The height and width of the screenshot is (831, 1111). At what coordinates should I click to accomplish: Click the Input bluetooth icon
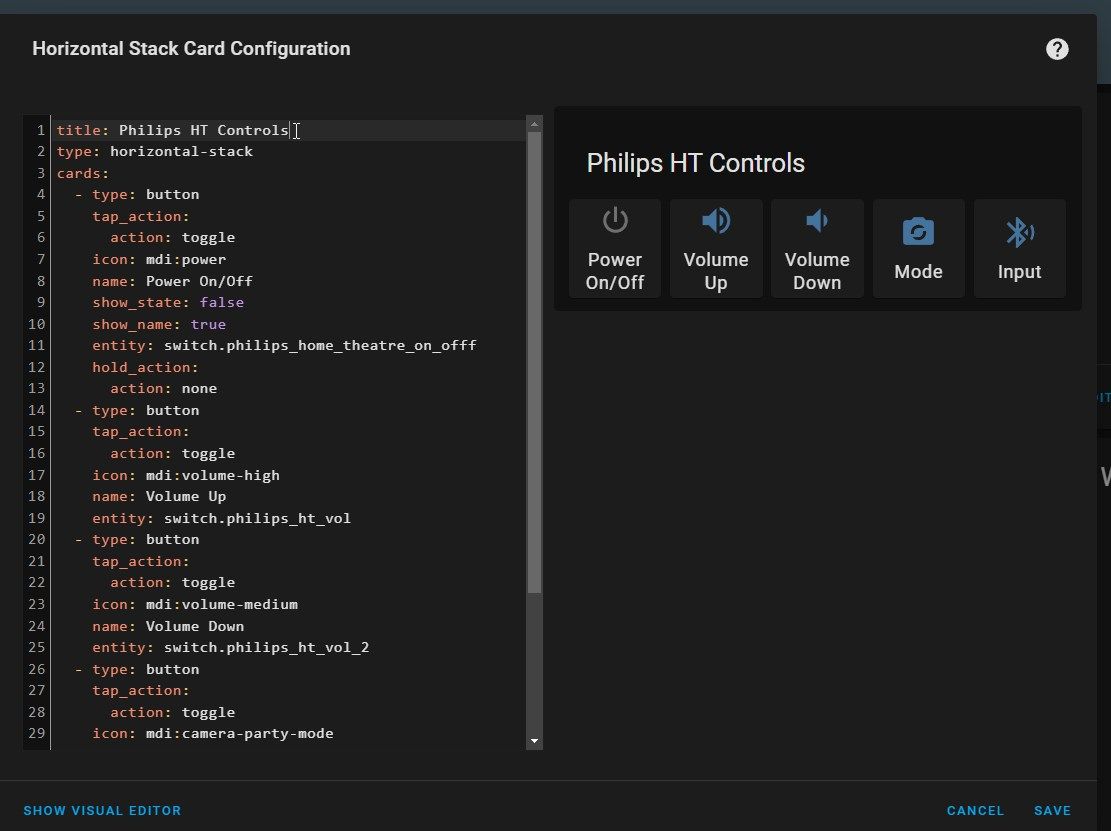[1020, 232]
